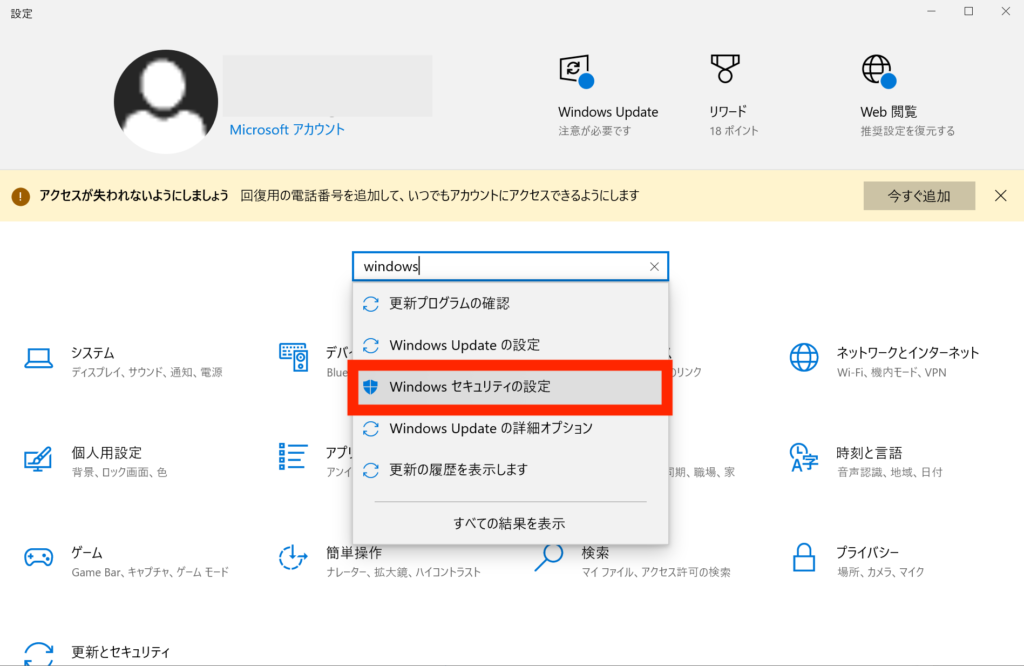Open the Update and Security refresh icon

coord(39,654)
